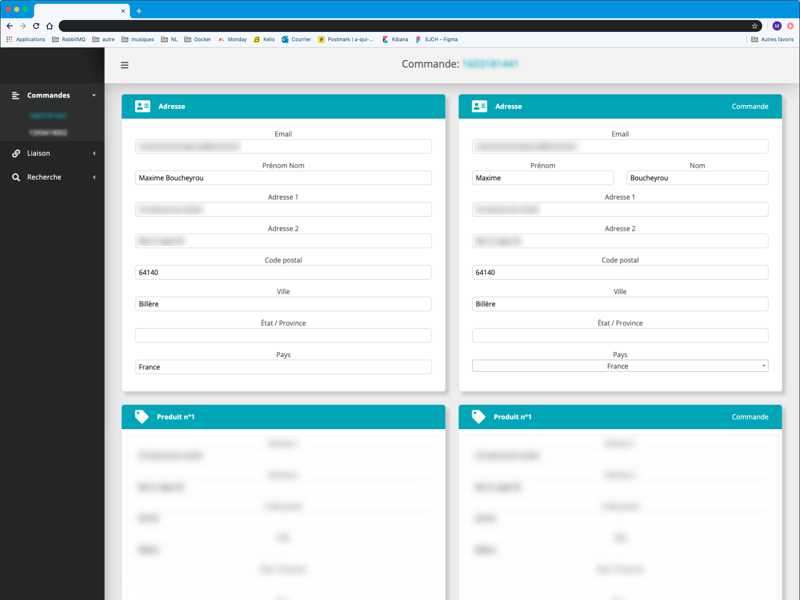Open the Kibana bookmark
800x600 pixels.
coord(395,40)
